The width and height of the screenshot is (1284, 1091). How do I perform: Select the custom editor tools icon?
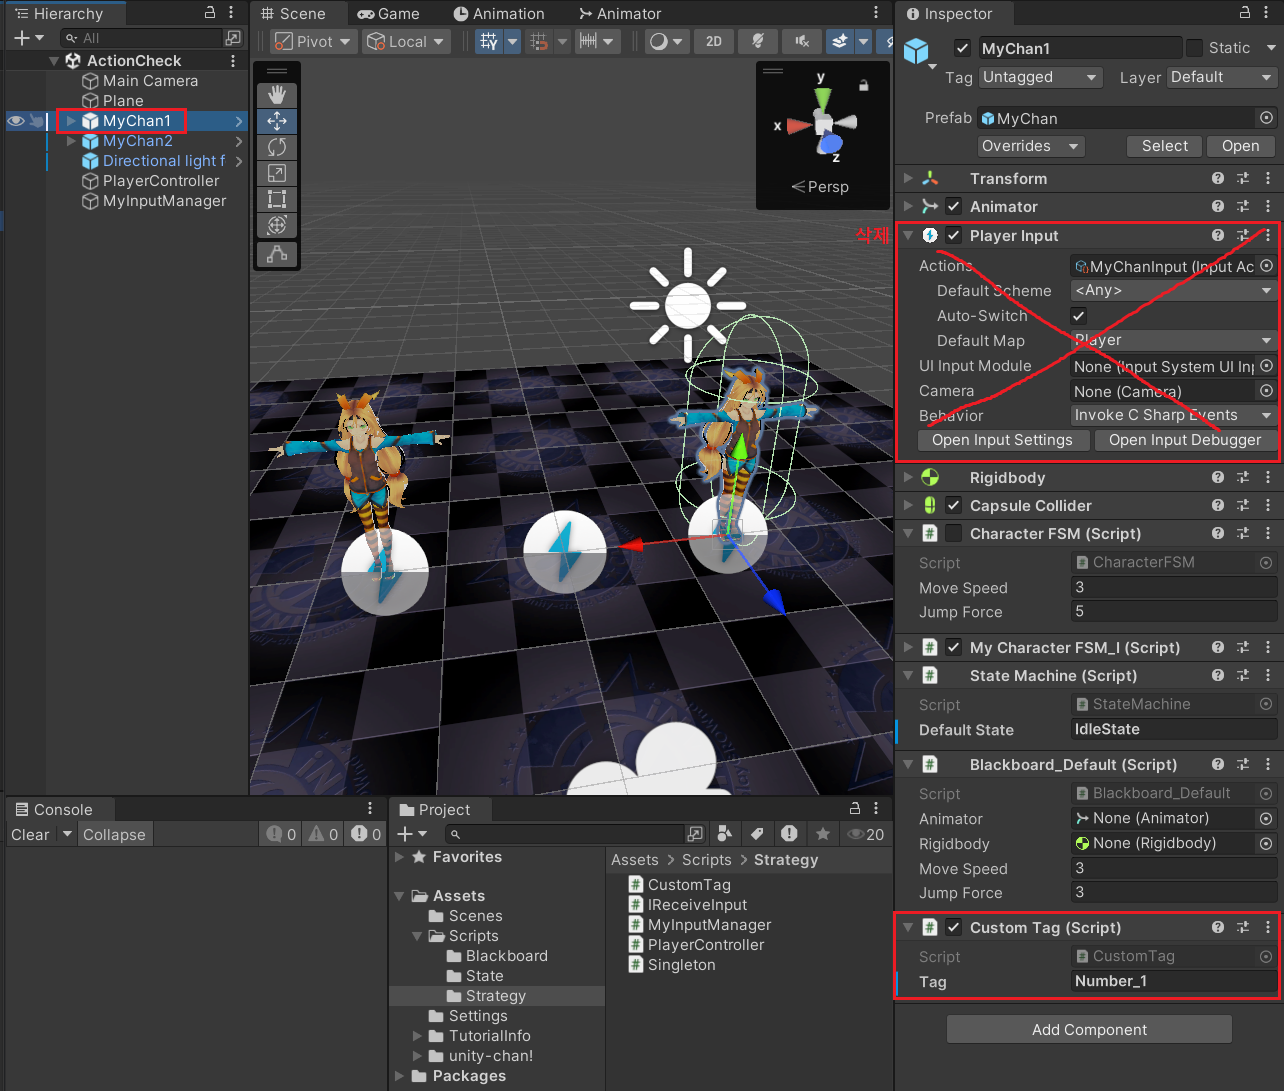click(277, 255)
